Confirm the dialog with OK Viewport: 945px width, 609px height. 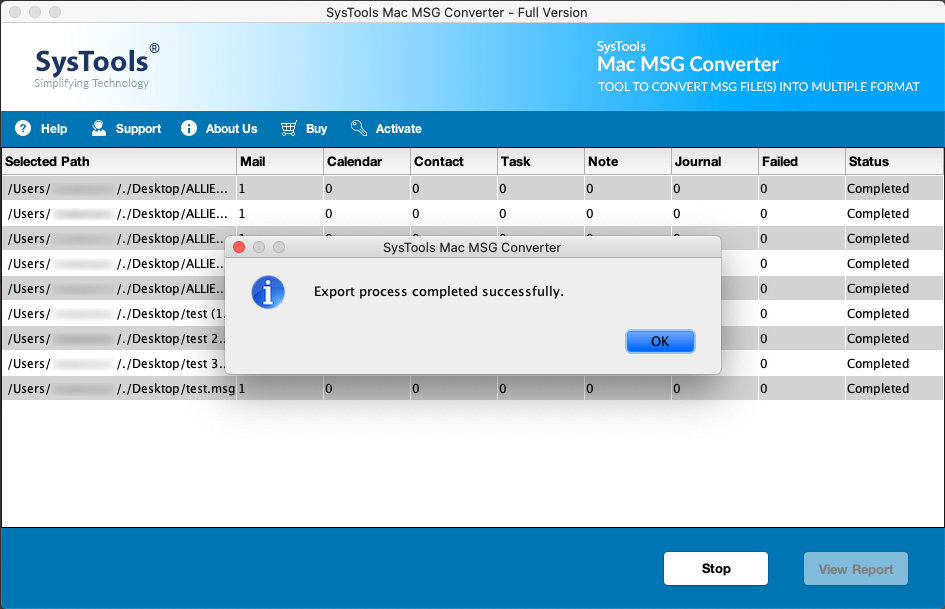[660, 341]
